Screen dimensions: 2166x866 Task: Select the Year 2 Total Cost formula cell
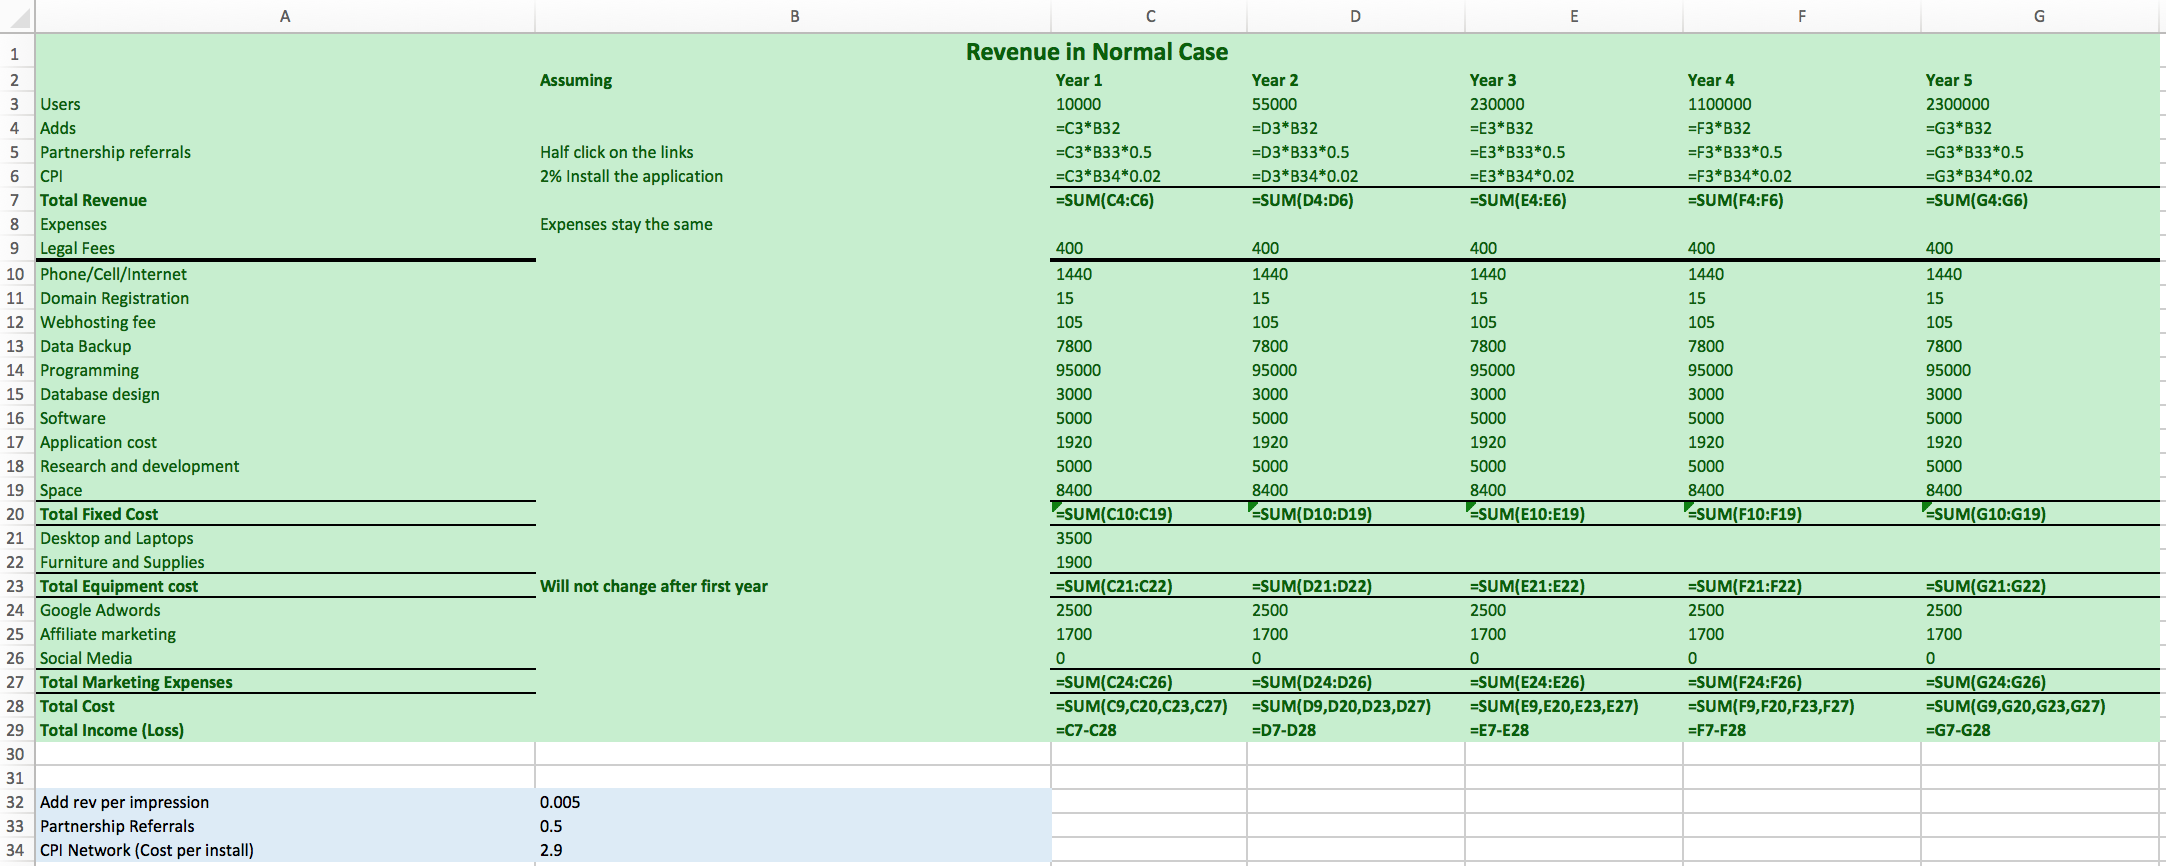1341,706
